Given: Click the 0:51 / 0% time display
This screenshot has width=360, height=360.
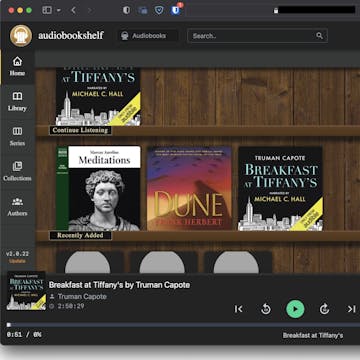Looking at the screenshot, I should point(24,334).
